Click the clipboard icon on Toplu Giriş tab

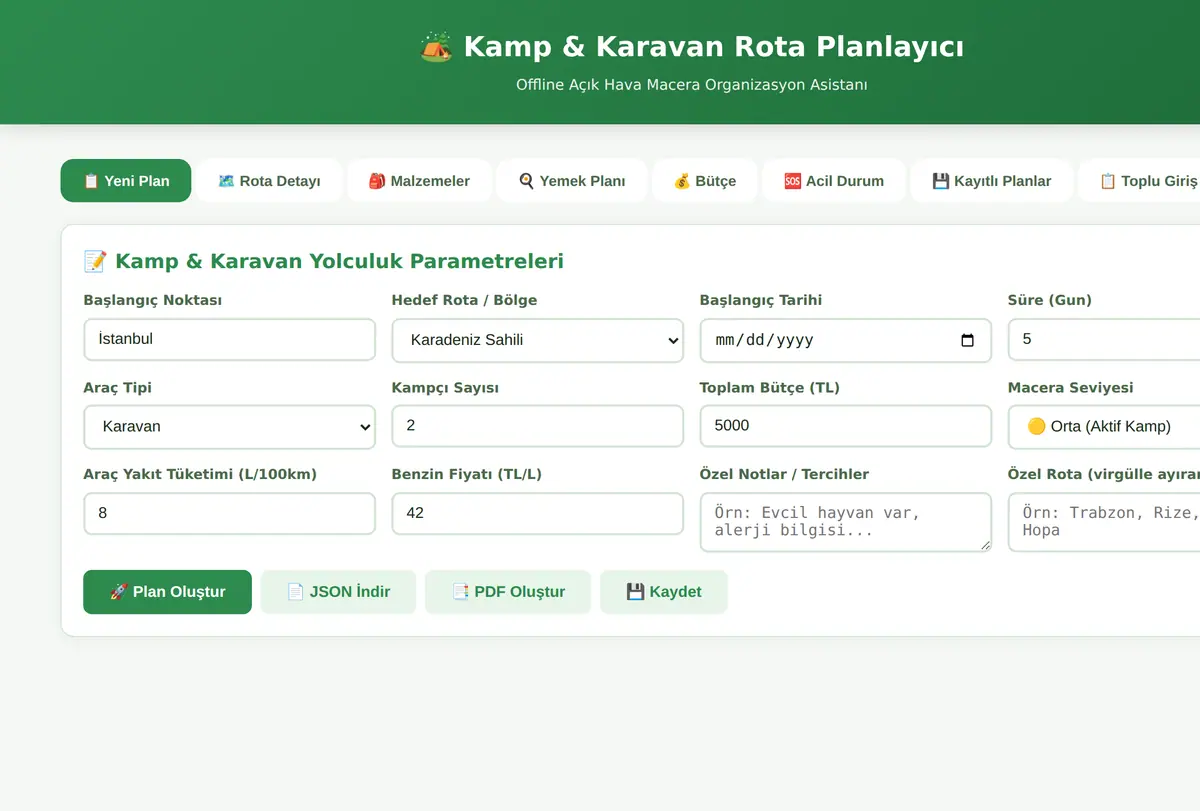[x=1107, y=181]
